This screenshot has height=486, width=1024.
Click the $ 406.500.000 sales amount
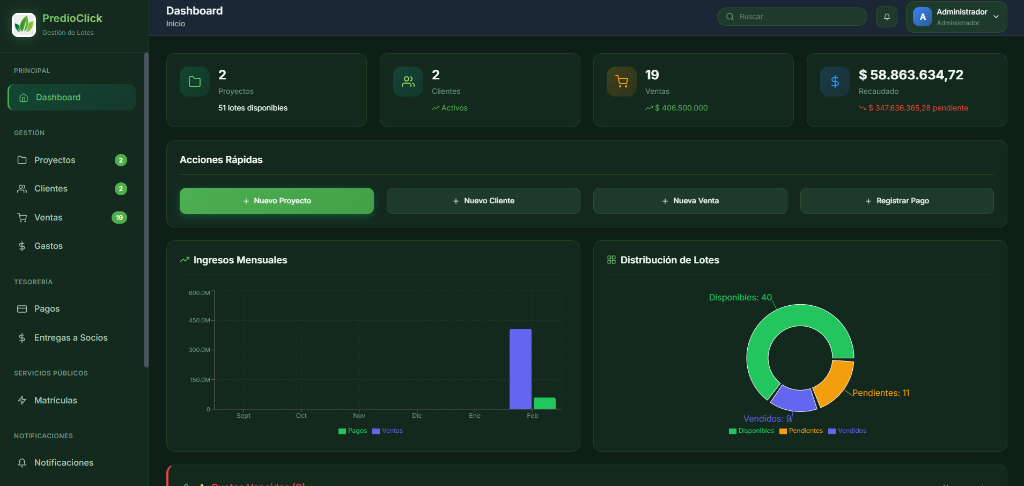(x=681, y=108)
